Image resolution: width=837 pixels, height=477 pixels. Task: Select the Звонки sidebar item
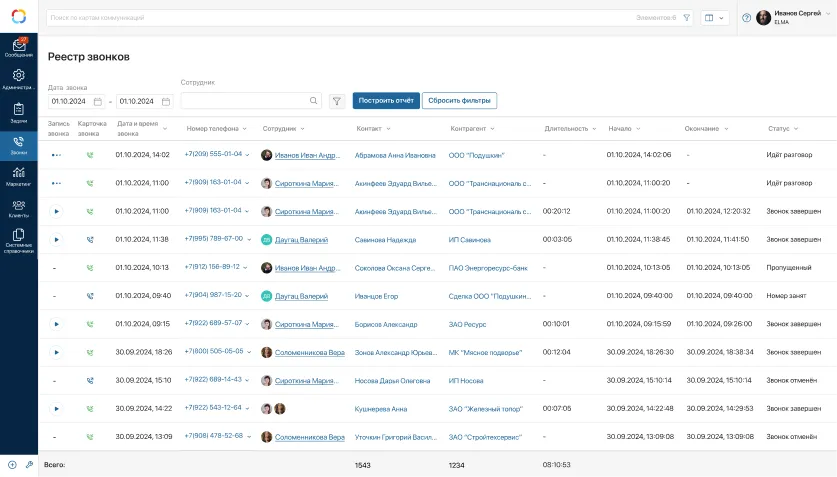pos(19,144)
